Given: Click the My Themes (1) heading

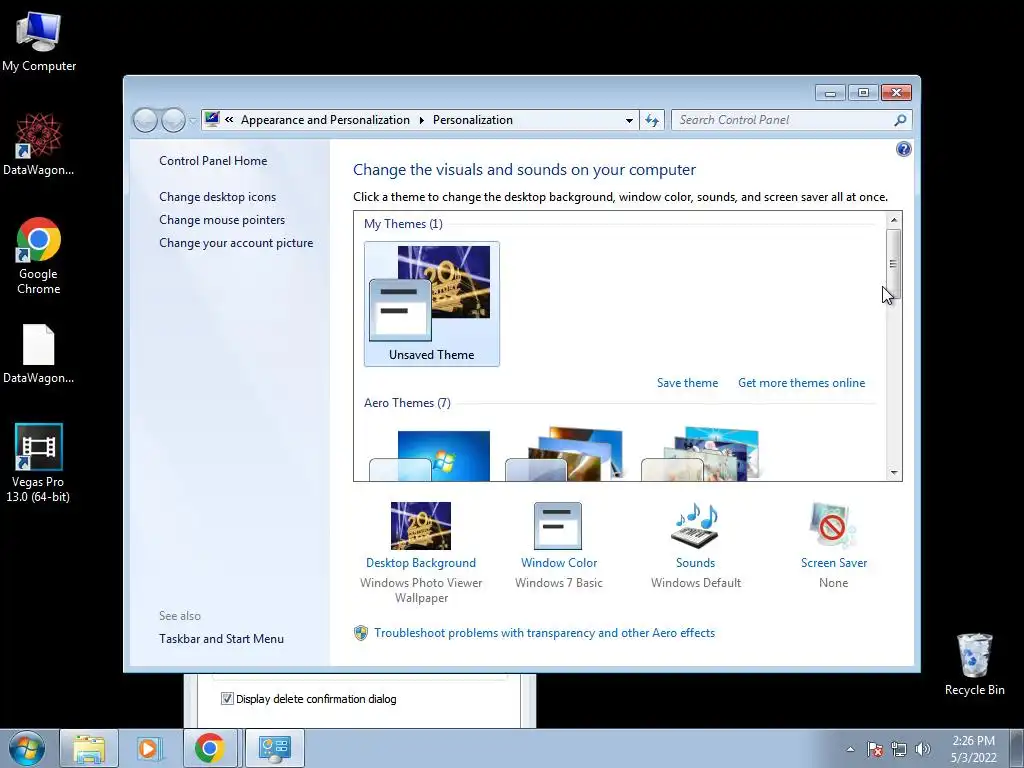Looking at the screenshot, I should 403,224.
